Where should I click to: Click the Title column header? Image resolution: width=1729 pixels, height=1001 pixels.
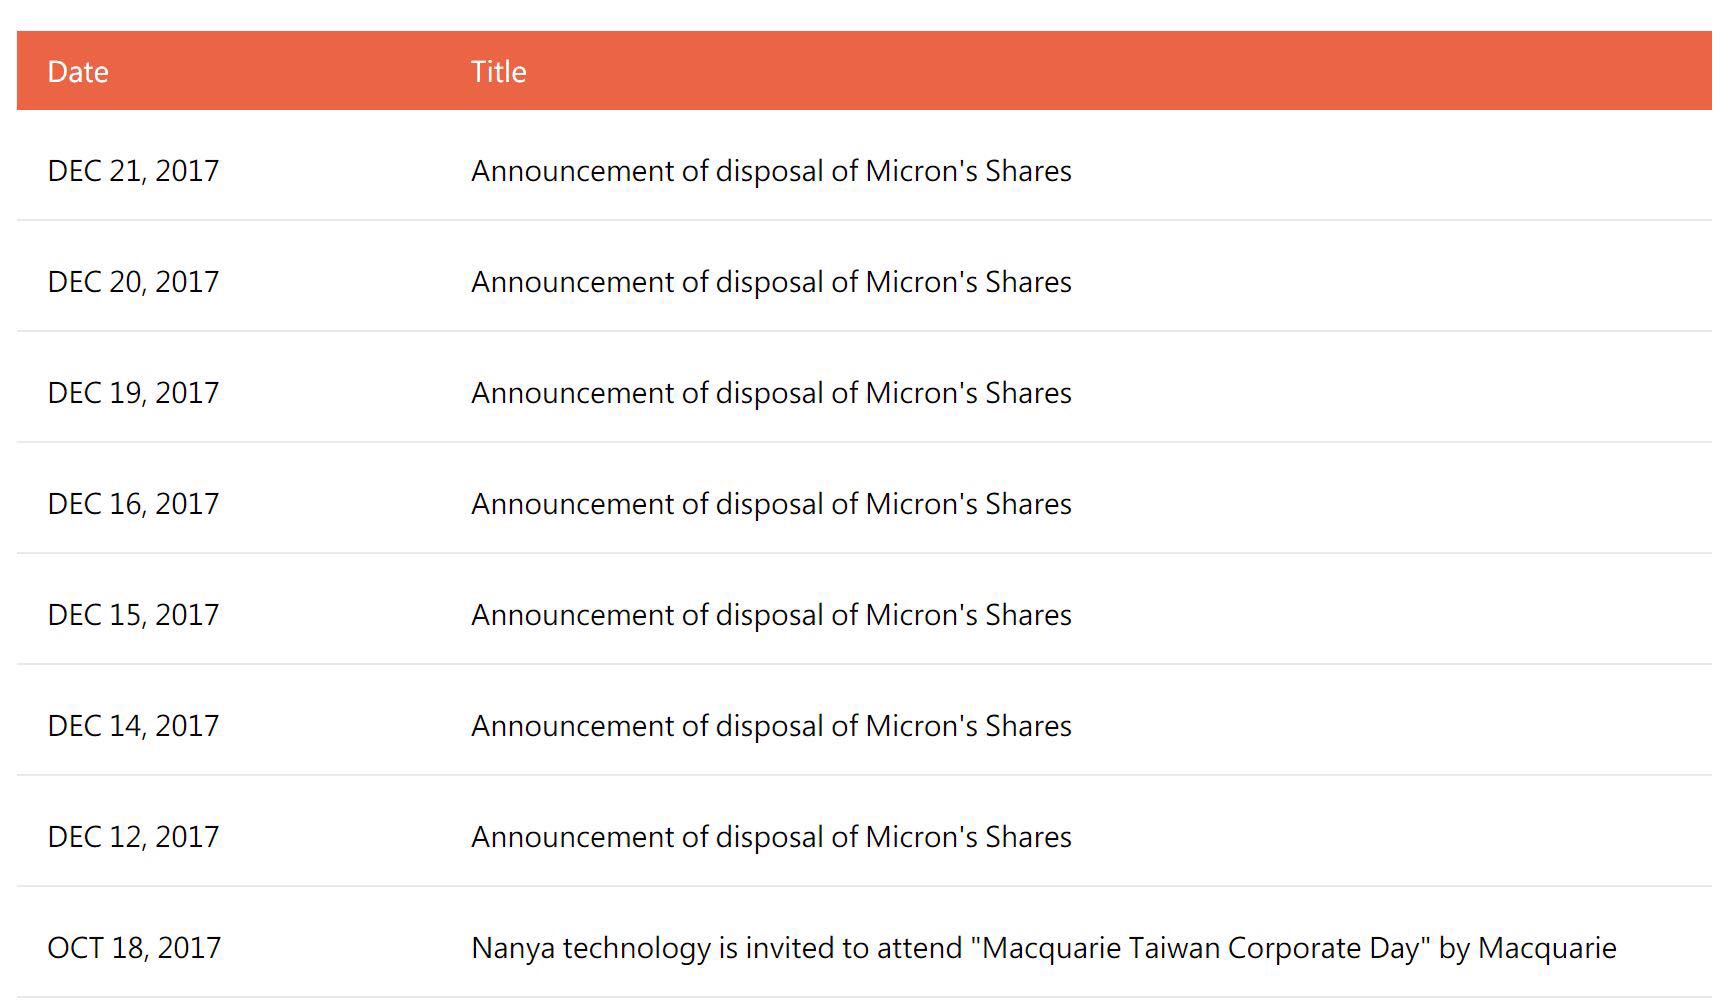click(498, 72)
